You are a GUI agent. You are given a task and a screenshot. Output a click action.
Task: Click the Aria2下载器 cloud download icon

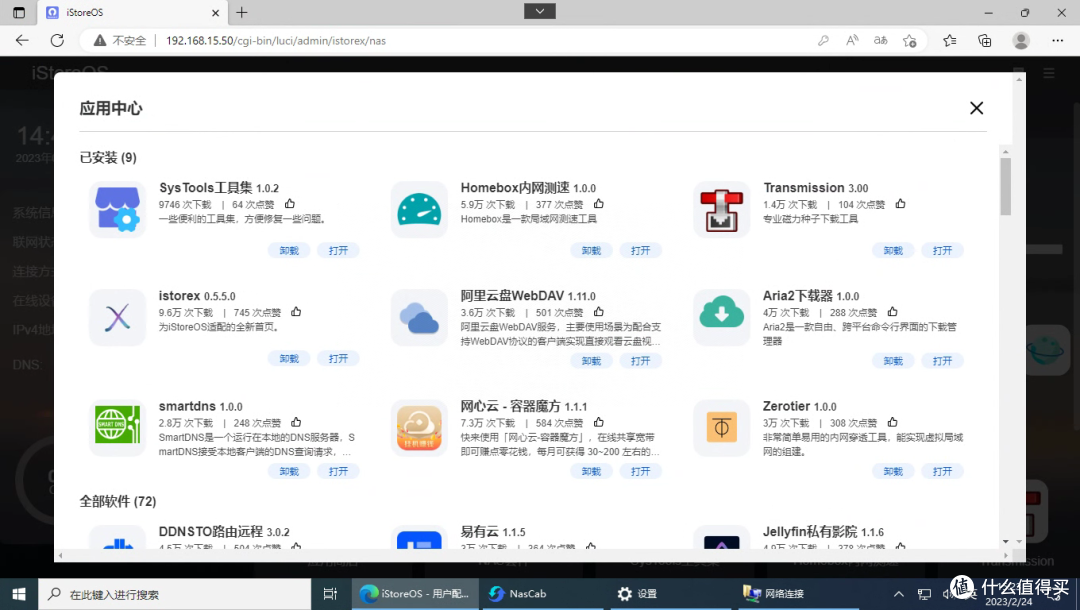720,318
